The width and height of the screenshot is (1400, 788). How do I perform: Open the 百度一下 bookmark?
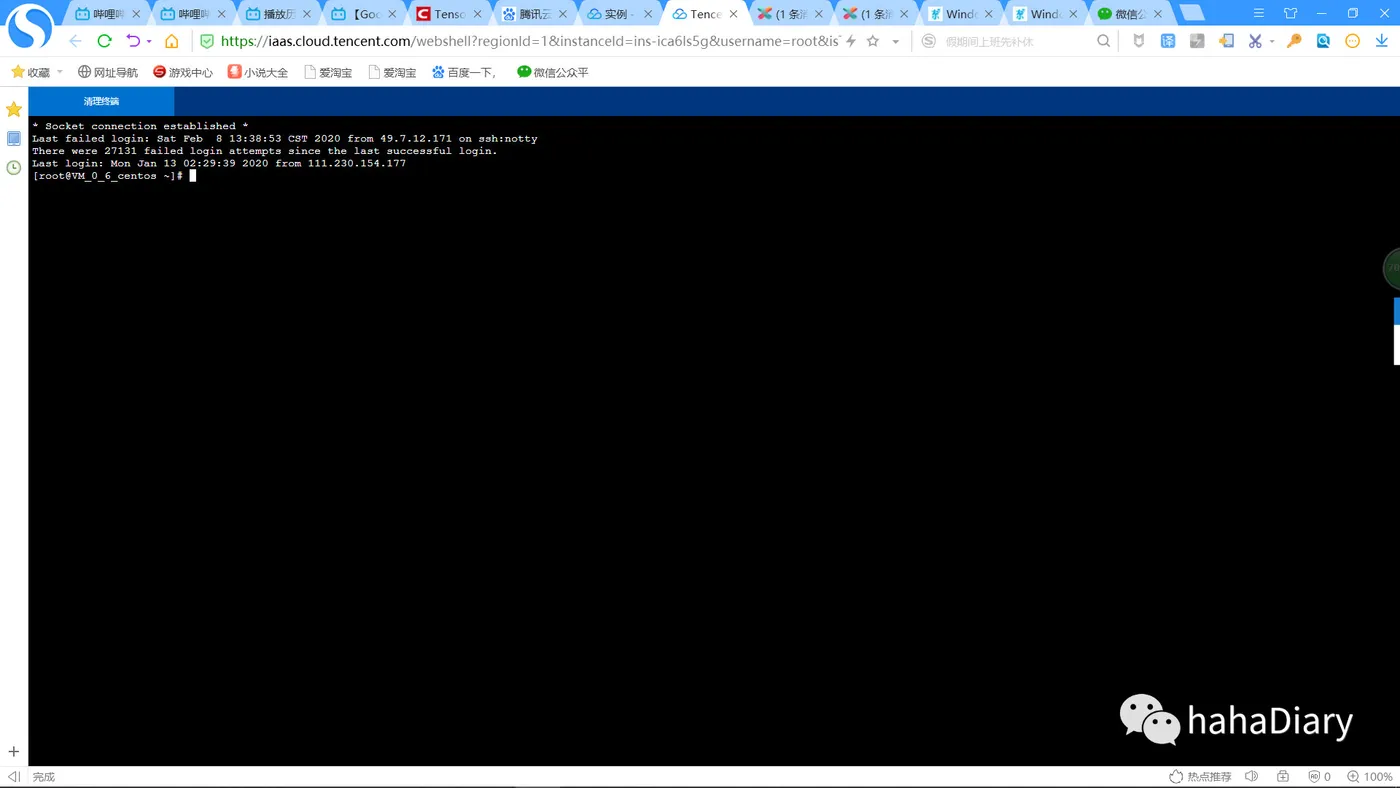click(464, 72)
